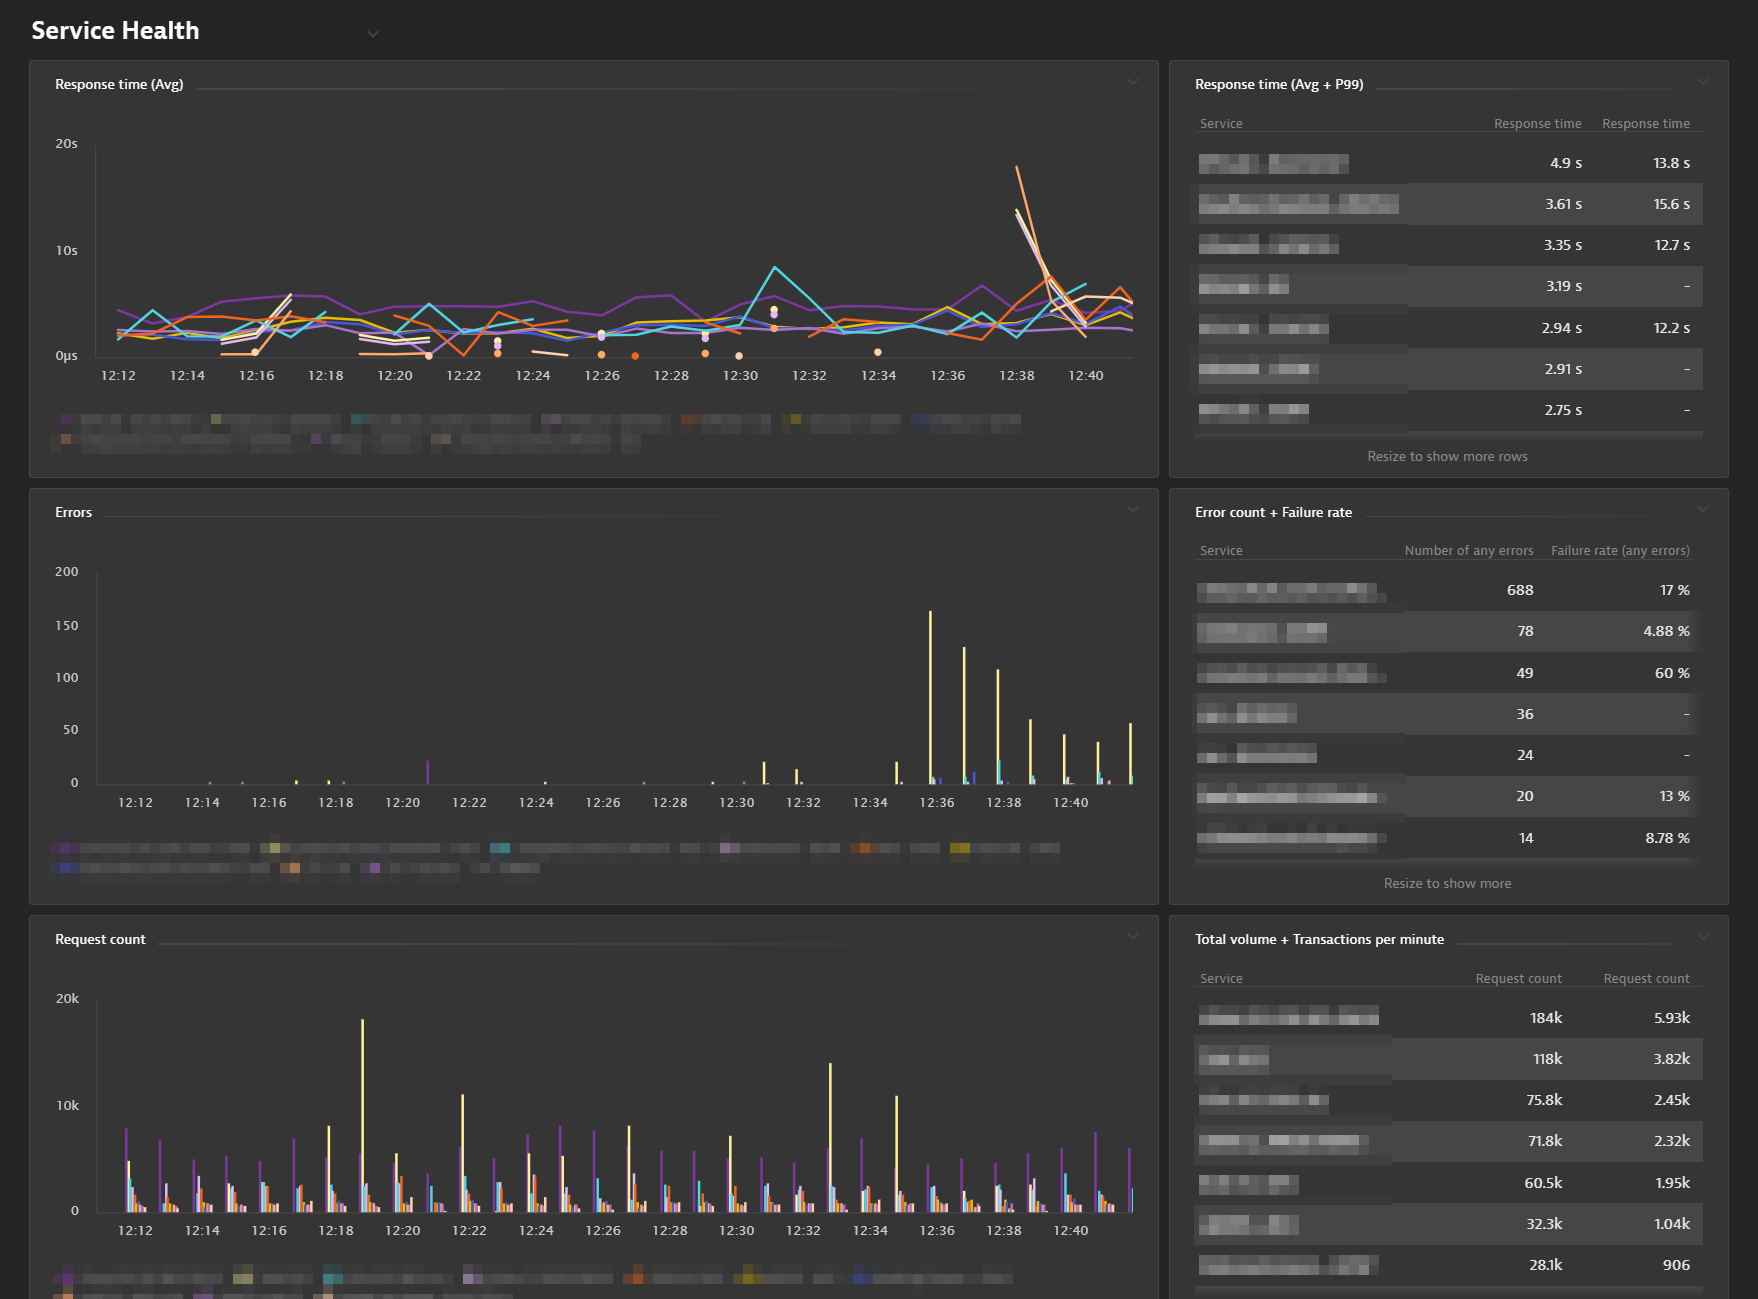Select the 2.91 s response time cell
Image resolution: width=1758 pixels, height=1299 pixels.
[1563, 369]
